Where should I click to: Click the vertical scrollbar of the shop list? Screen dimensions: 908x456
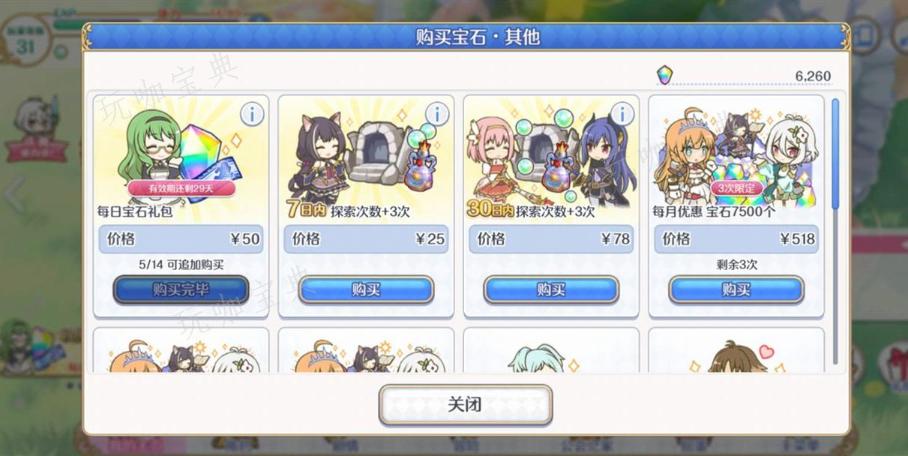coord(835,232)
